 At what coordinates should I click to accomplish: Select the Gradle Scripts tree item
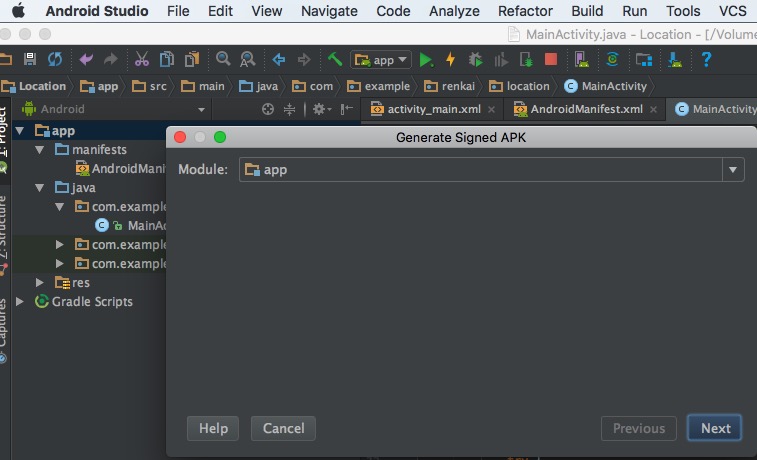84,301
